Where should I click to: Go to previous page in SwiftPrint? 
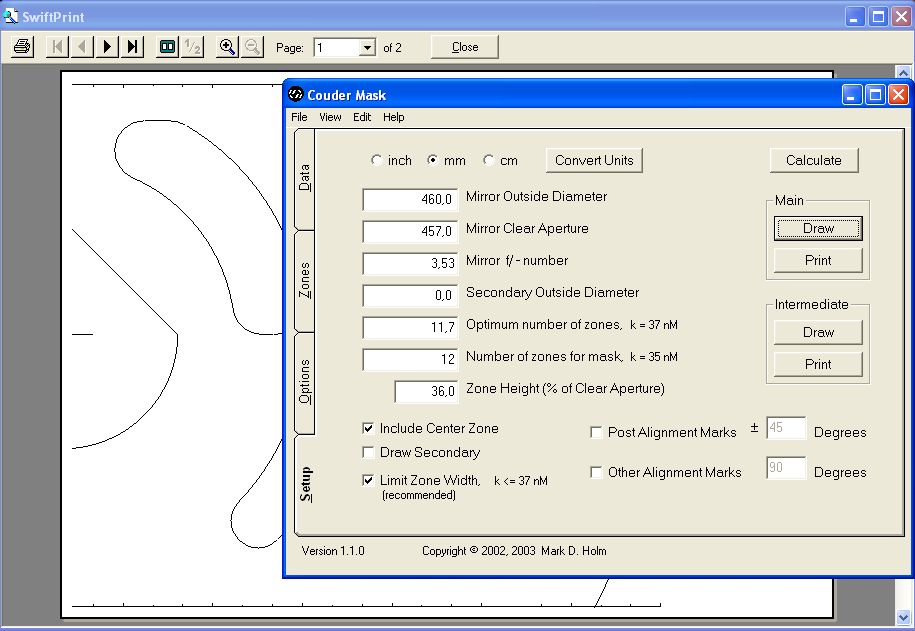tap(82, 47)
